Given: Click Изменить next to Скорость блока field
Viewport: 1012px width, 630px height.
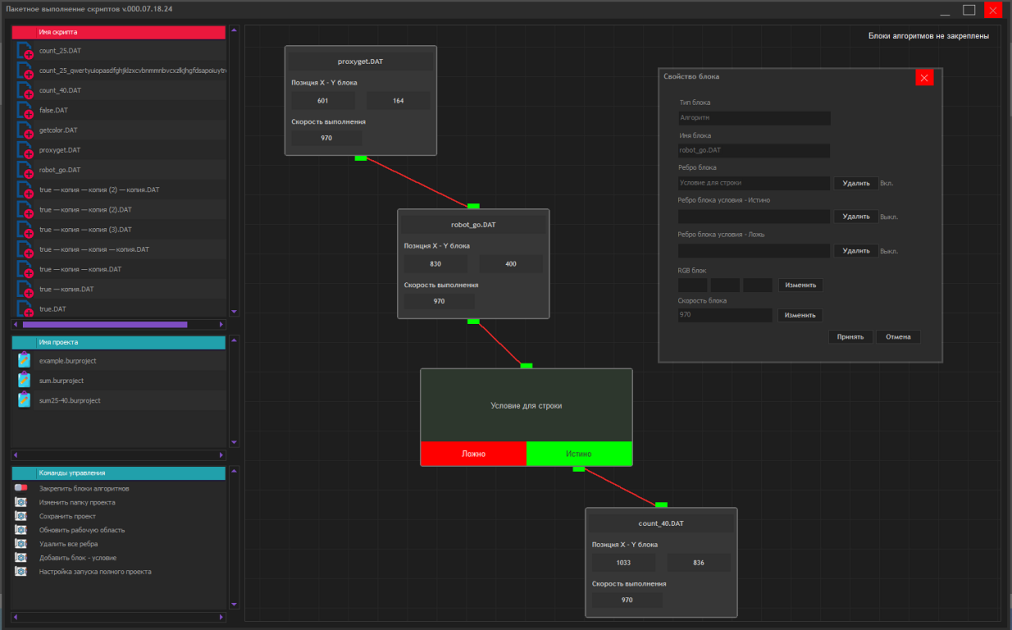Looking at the screenshot, I should point(800,315).
